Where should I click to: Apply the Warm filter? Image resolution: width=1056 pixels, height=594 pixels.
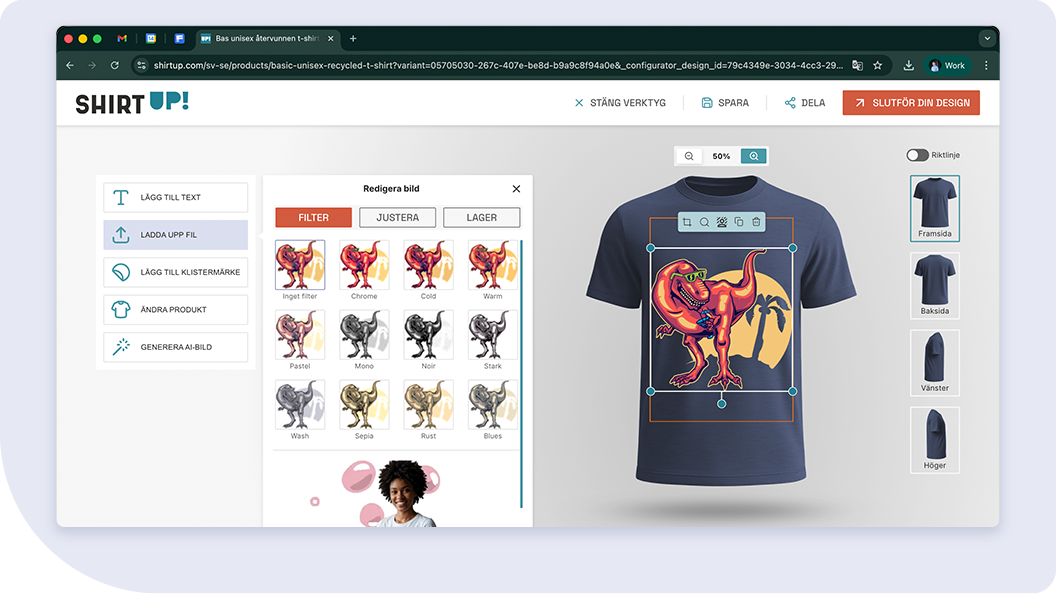click(493, 265)
